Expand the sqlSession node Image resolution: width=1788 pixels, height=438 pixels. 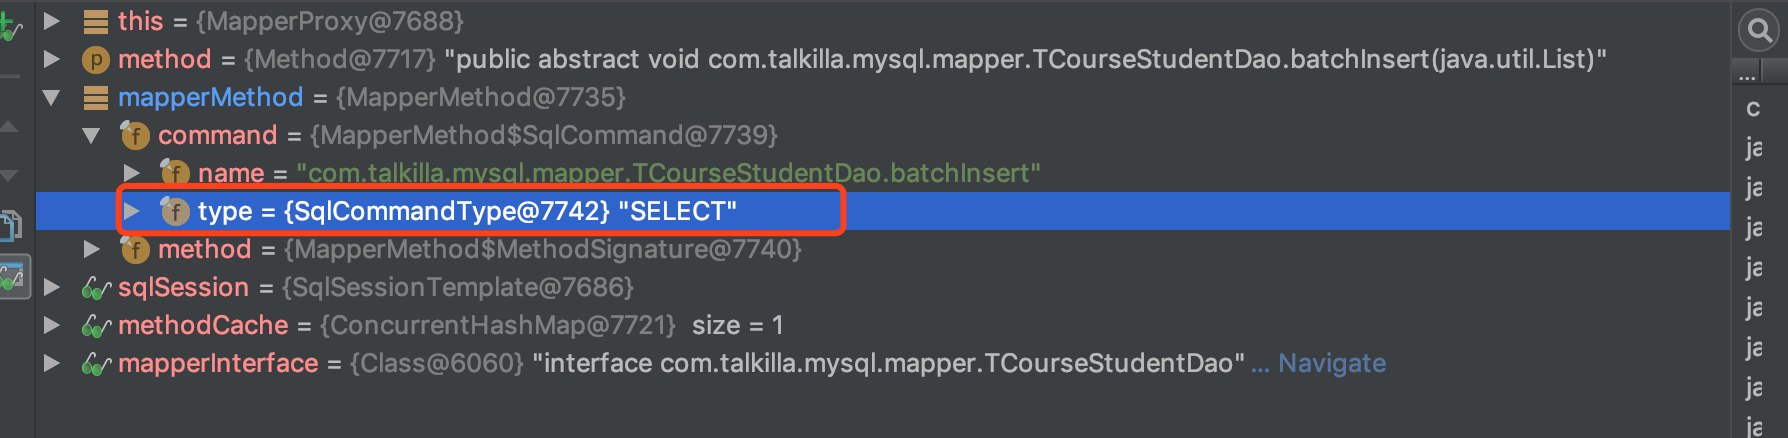pyautogui.click(x=52, y=287)
